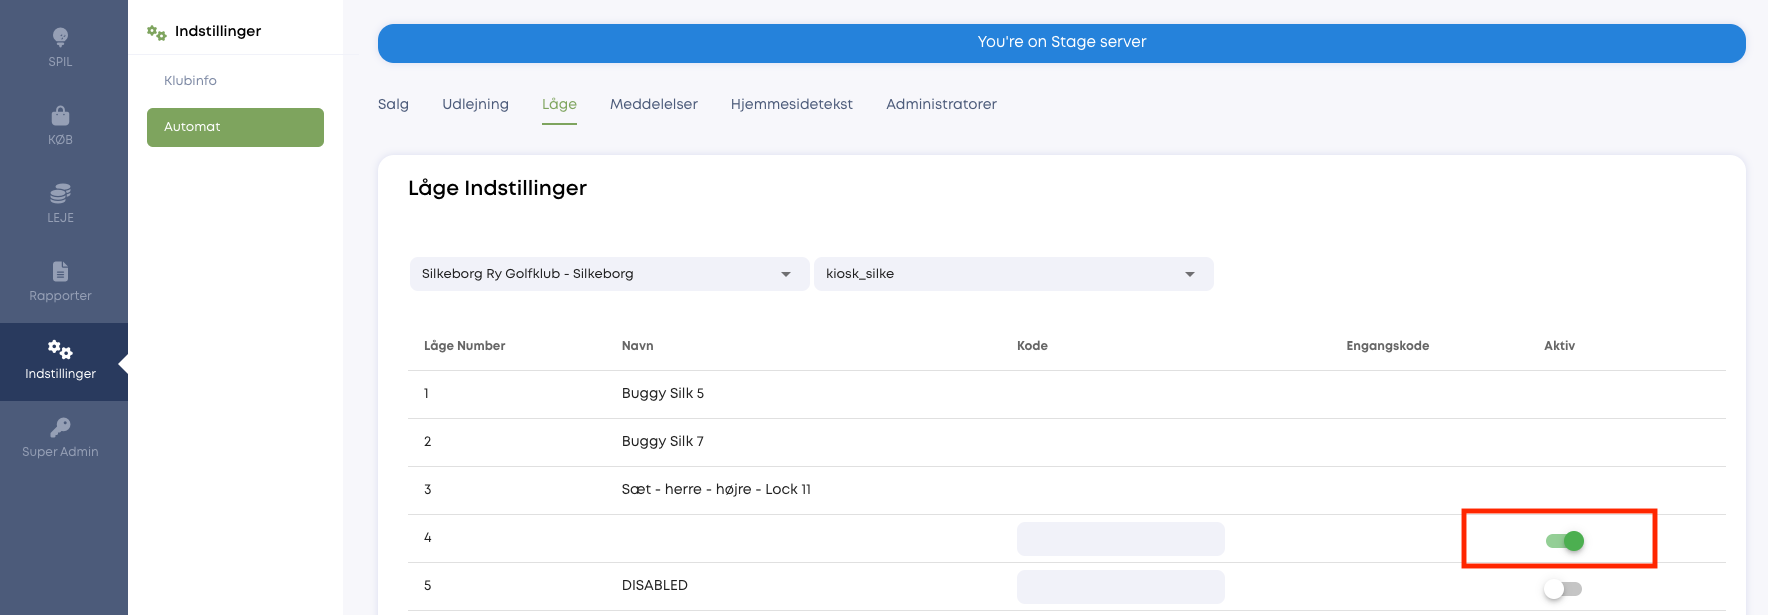Expand the Silkeborg Ry Golfklub club dropdown
Screen dimensions: 1768x615
609,274
